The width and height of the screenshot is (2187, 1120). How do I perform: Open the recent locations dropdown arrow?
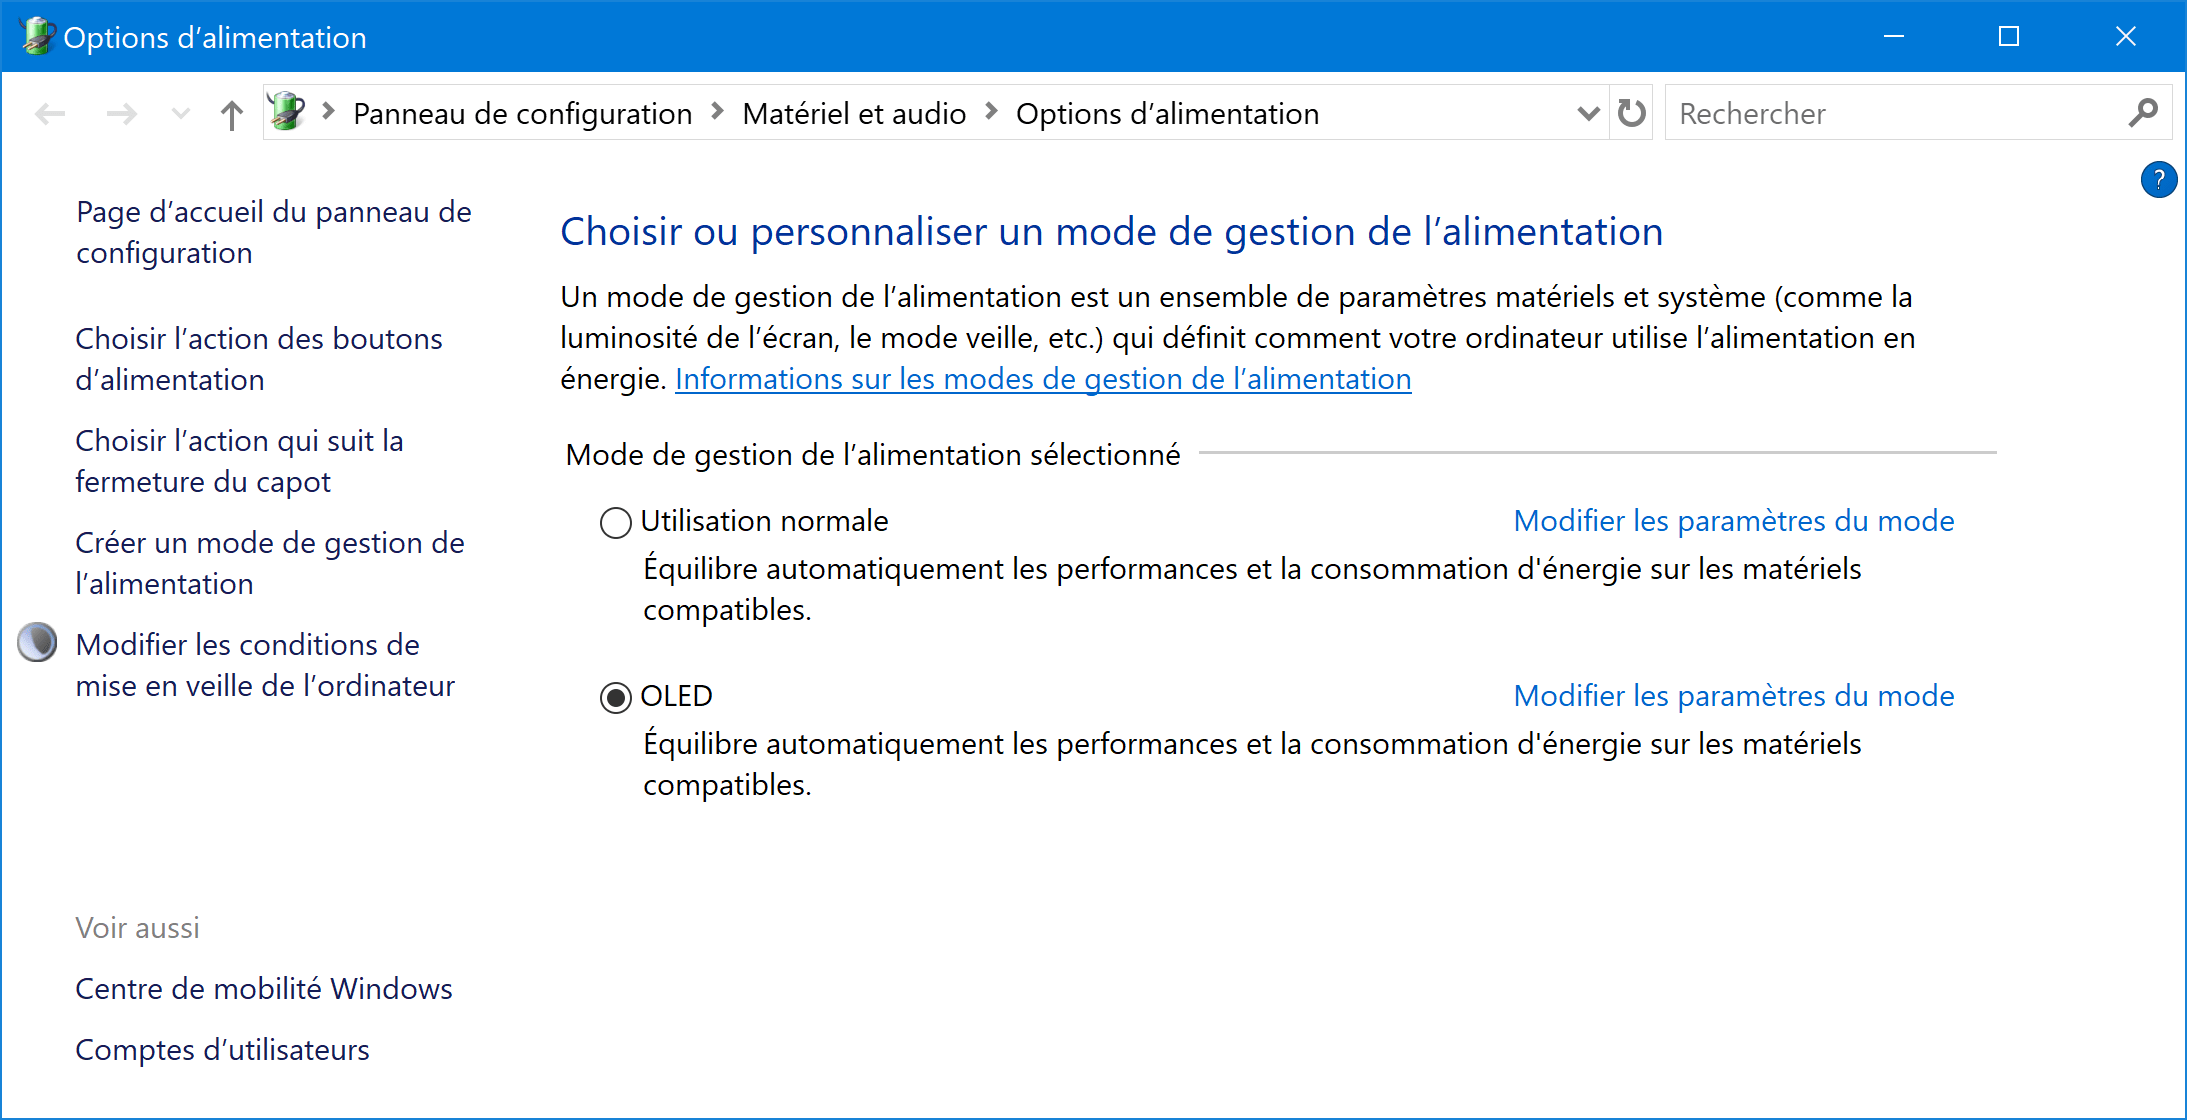[180, 114]
